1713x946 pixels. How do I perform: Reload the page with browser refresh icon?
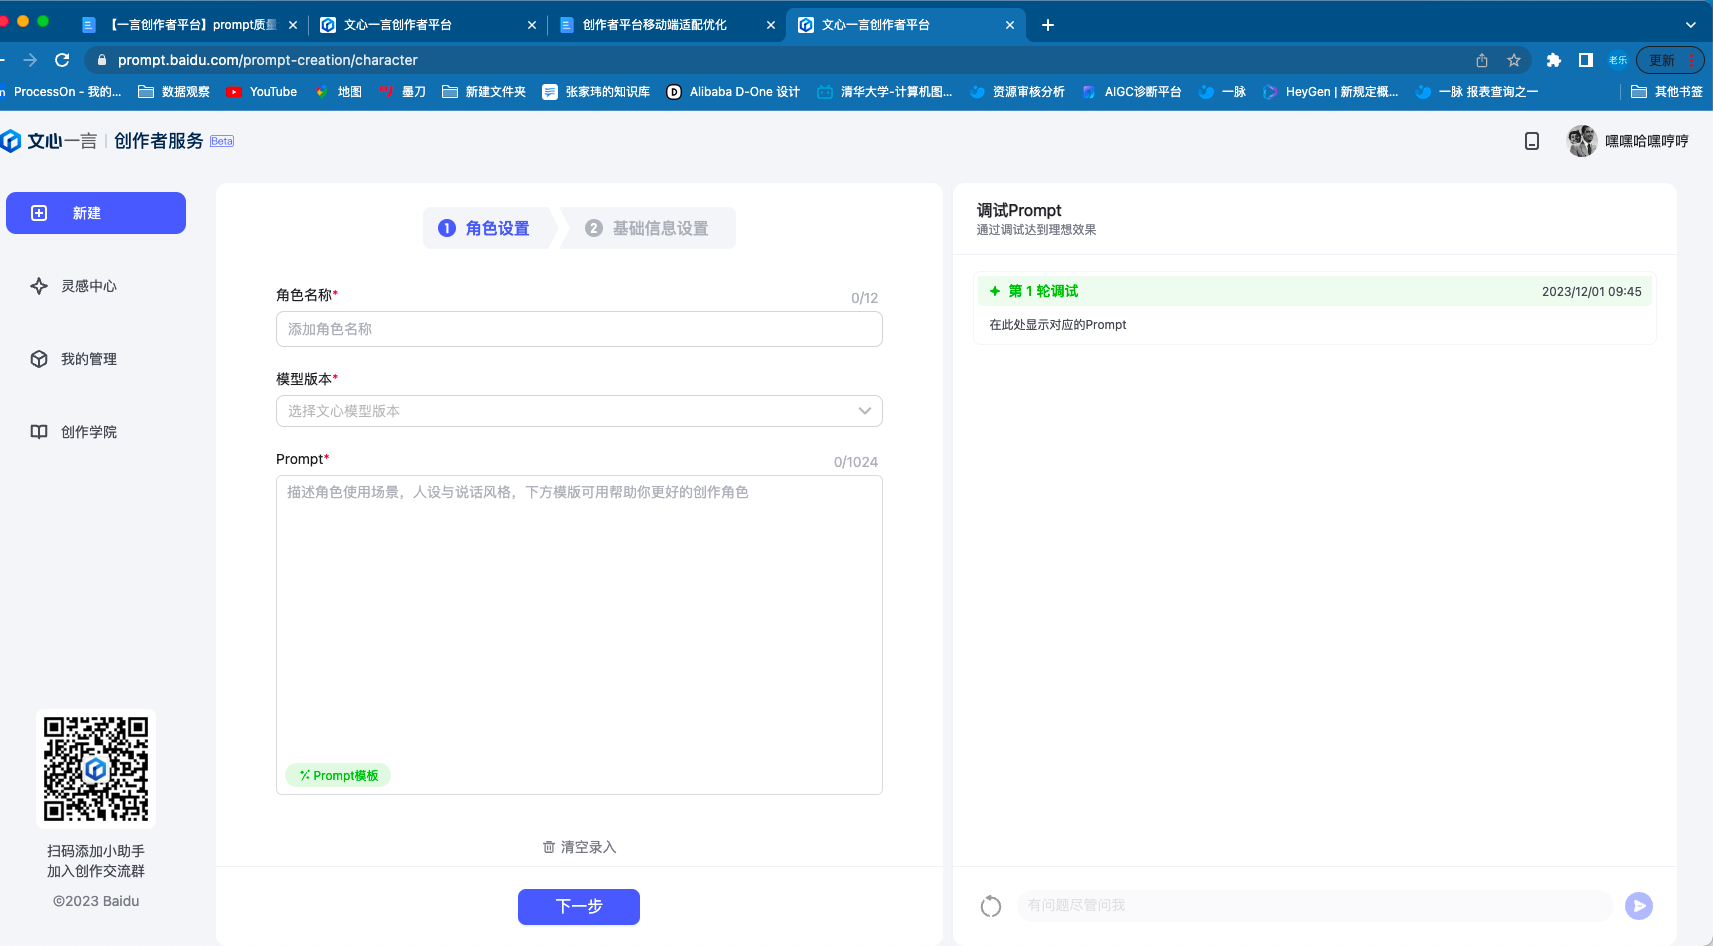62,60
